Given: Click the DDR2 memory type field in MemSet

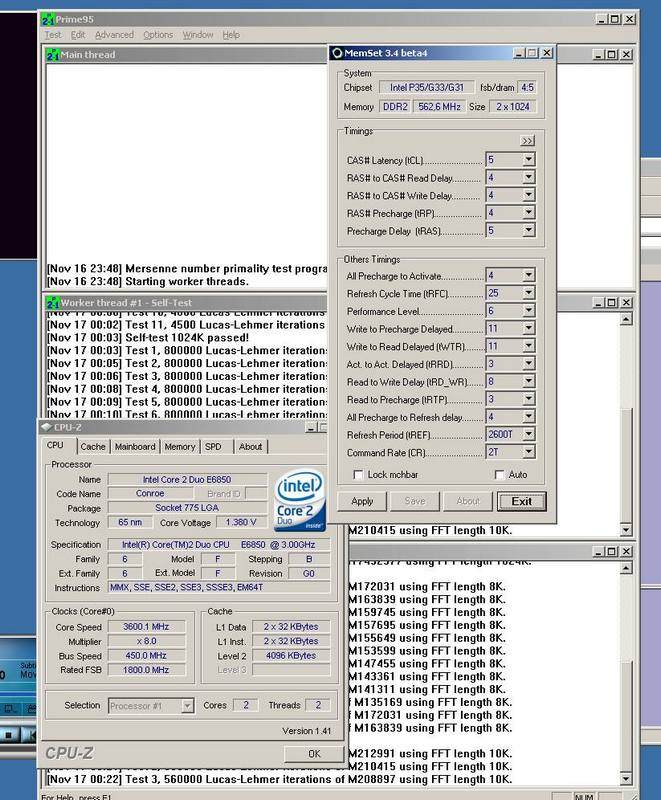Looking at the screenshot, I should (395, 107).
